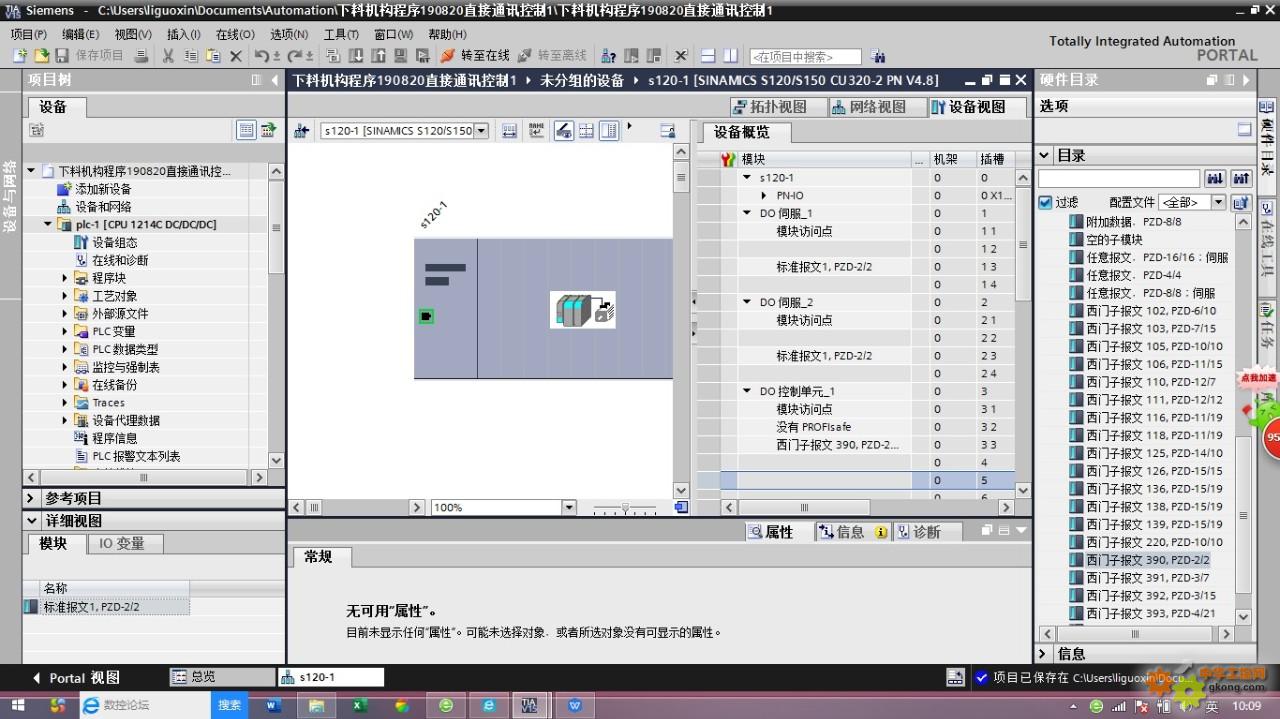The height and width of the screenshot is (719, 1280).
Task: Click the search binoculars icon in toolbar
Action: [878, 56]
